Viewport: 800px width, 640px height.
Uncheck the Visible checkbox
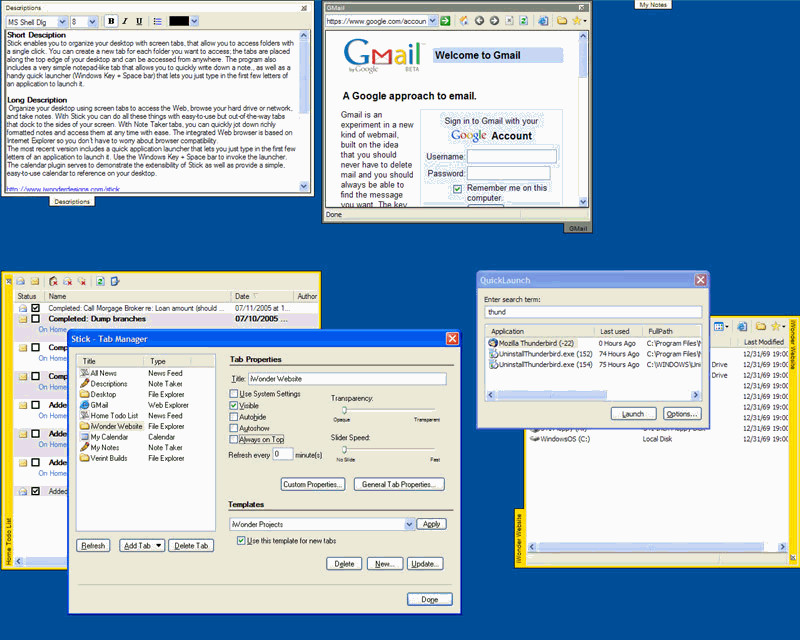[x=234, y=405]
